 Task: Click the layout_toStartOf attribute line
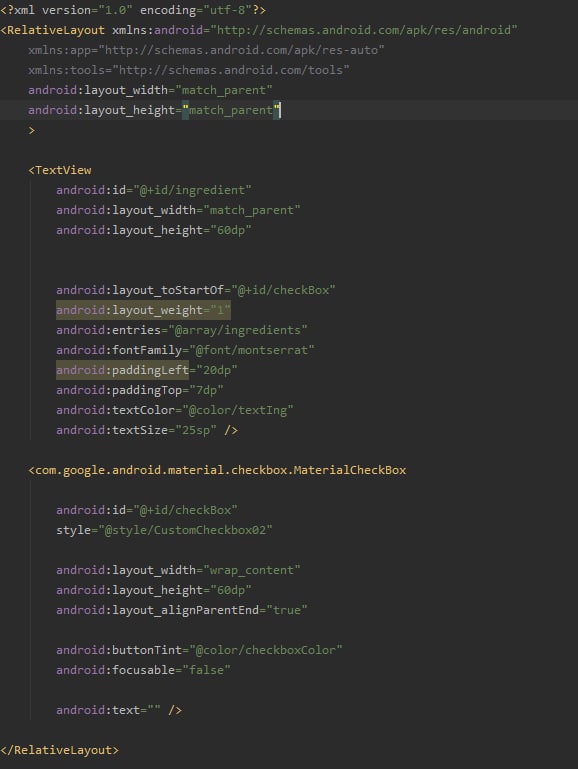pyautogui.click(x=196, y=290)
